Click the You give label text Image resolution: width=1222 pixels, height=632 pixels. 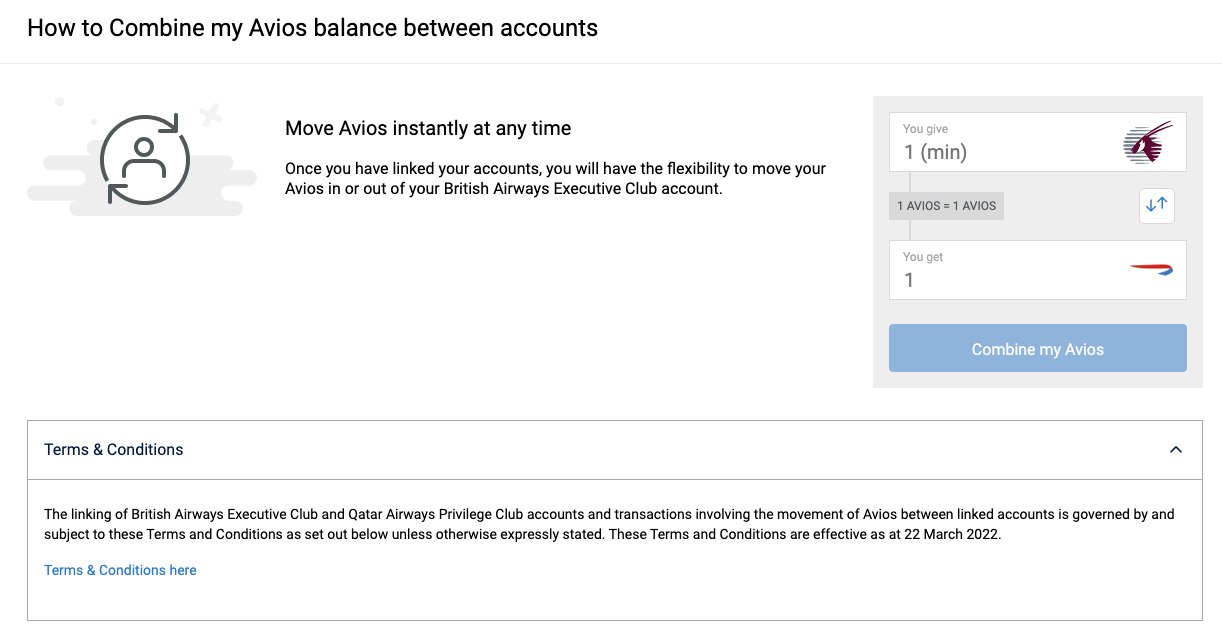coord(925,129)
